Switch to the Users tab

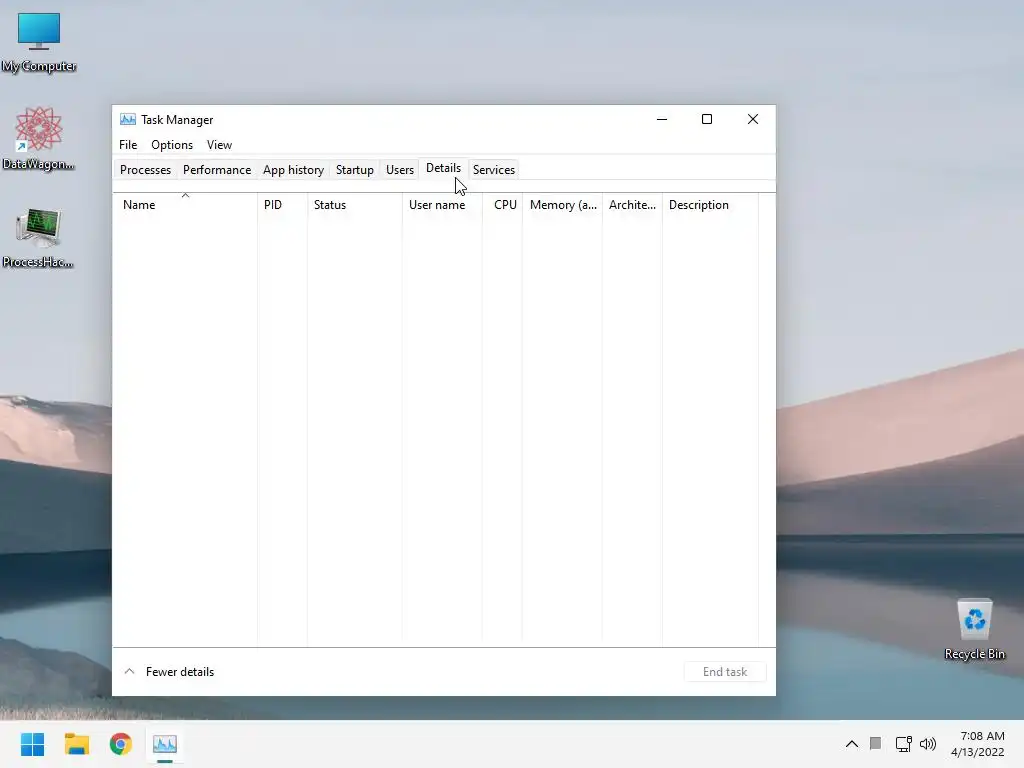[400, 170]
